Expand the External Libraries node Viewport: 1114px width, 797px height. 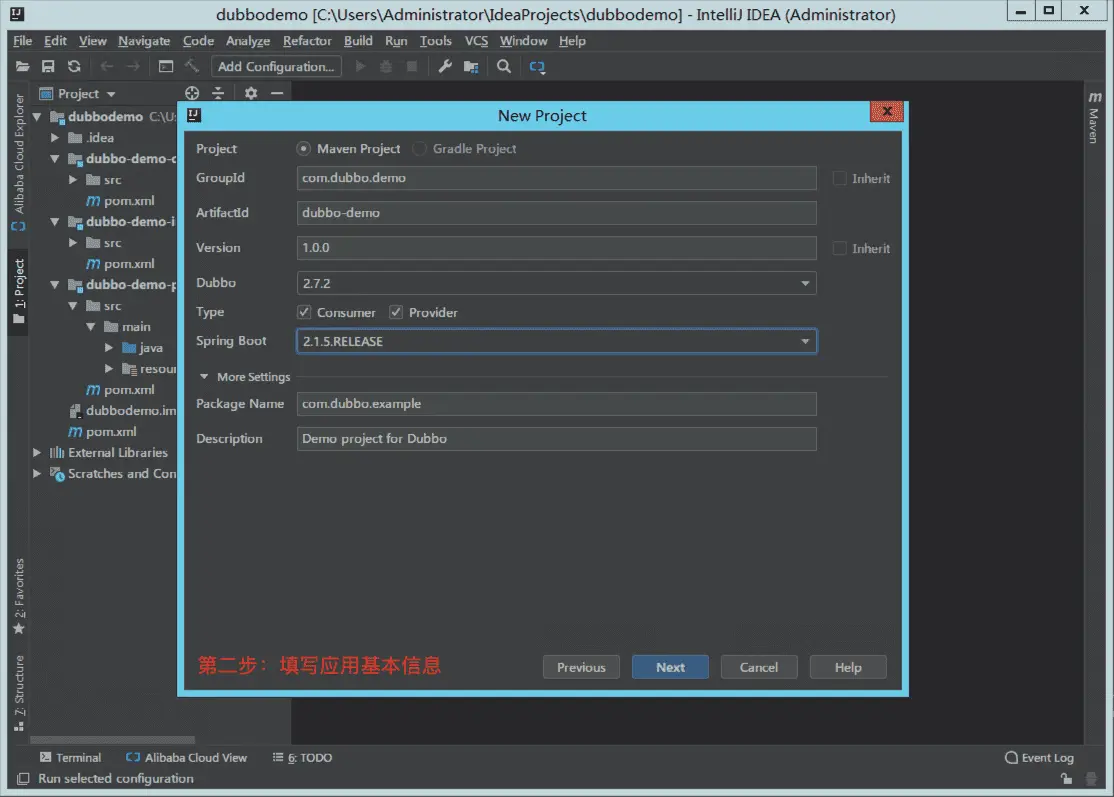[37, 452]
